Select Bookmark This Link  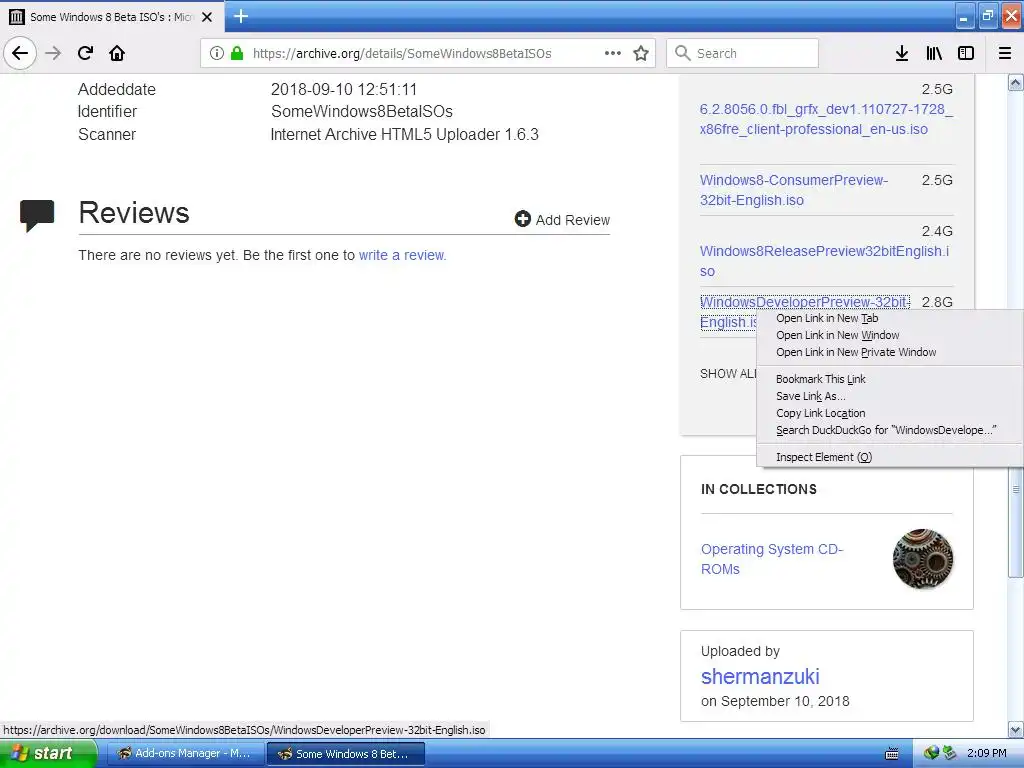820,379
